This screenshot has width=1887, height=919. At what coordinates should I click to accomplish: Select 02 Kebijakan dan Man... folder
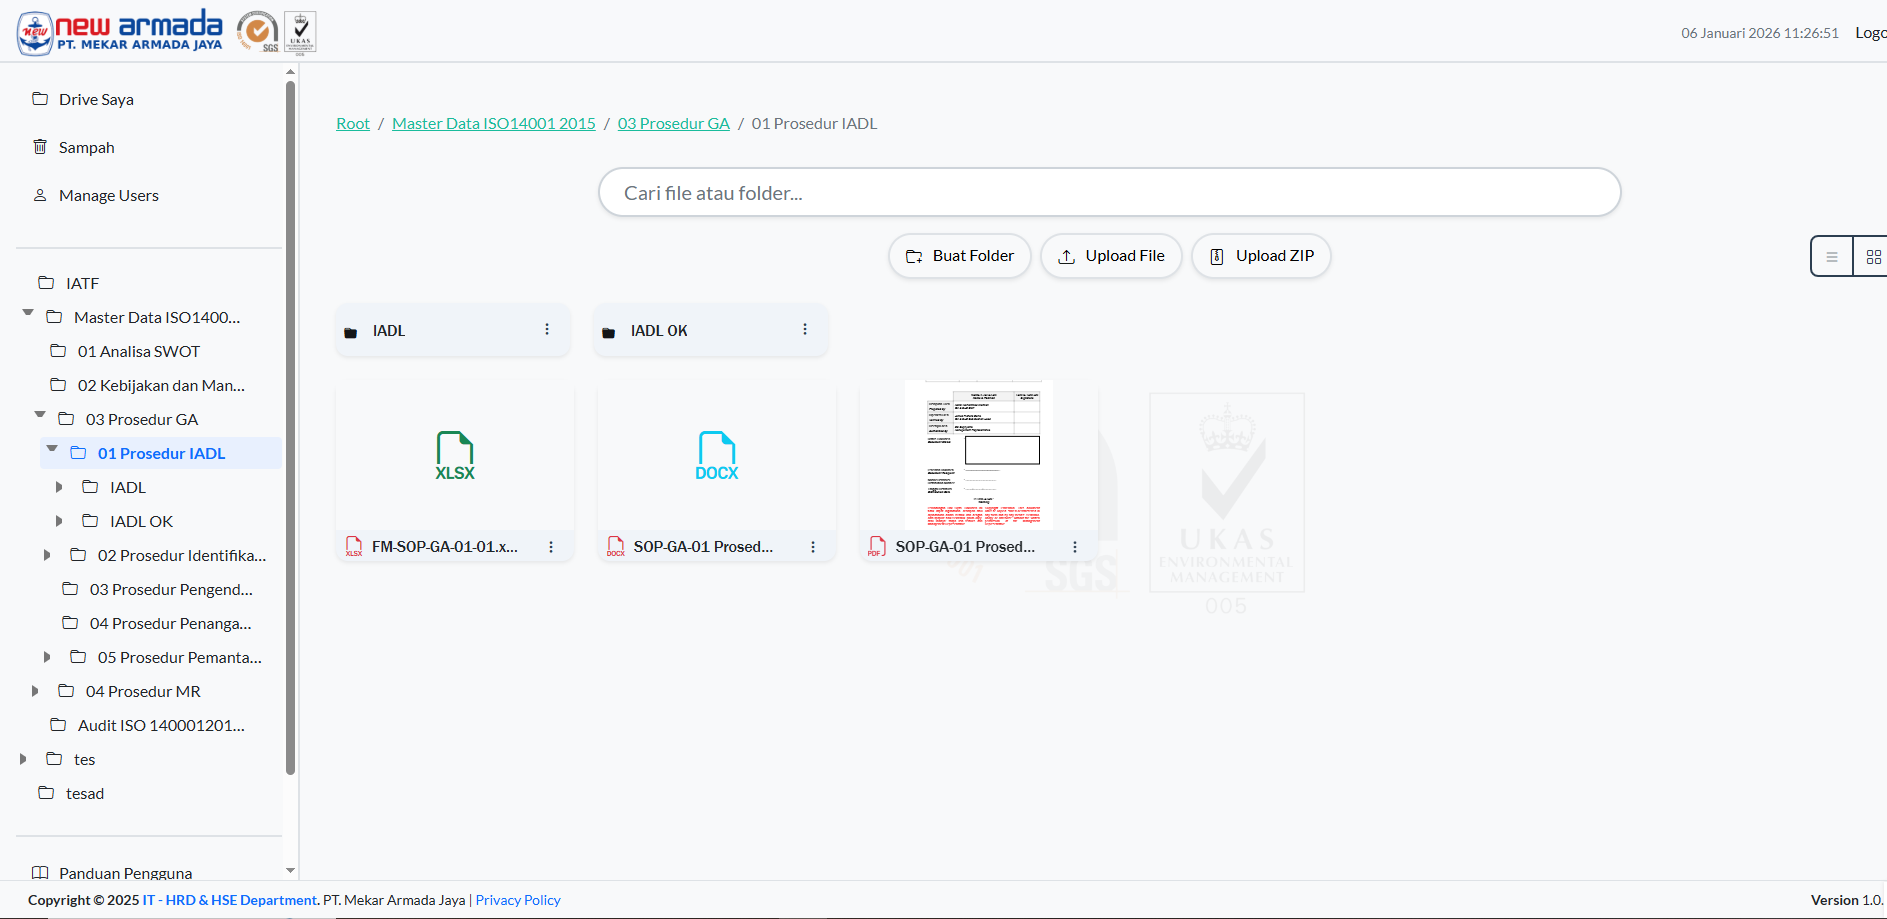coord(161,385)
